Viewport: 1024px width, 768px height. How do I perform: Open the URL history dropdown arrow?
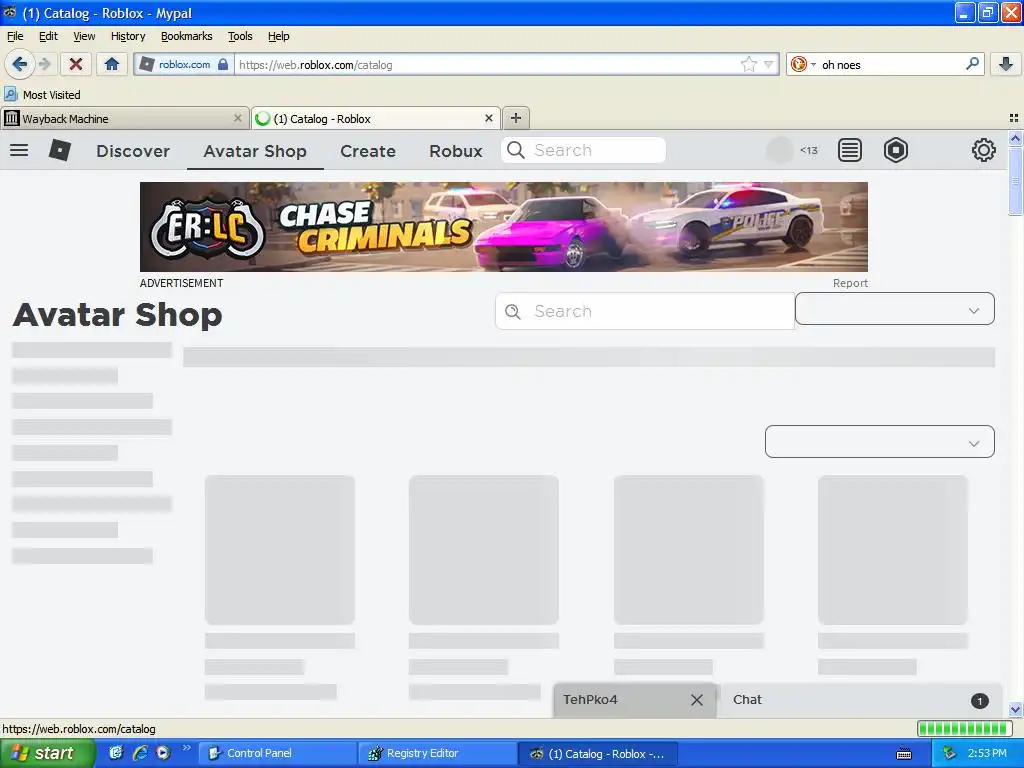(x=769, y=64)
